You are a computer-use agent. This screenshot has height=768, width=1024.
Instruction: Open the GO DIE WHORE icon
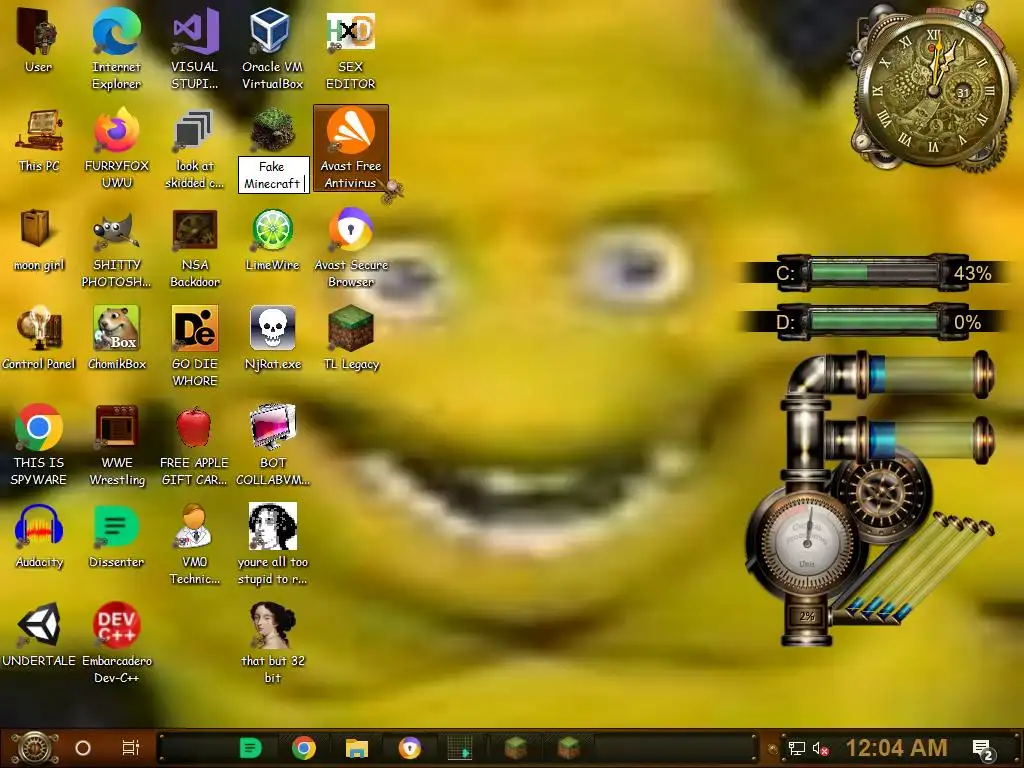click(194, 328)
